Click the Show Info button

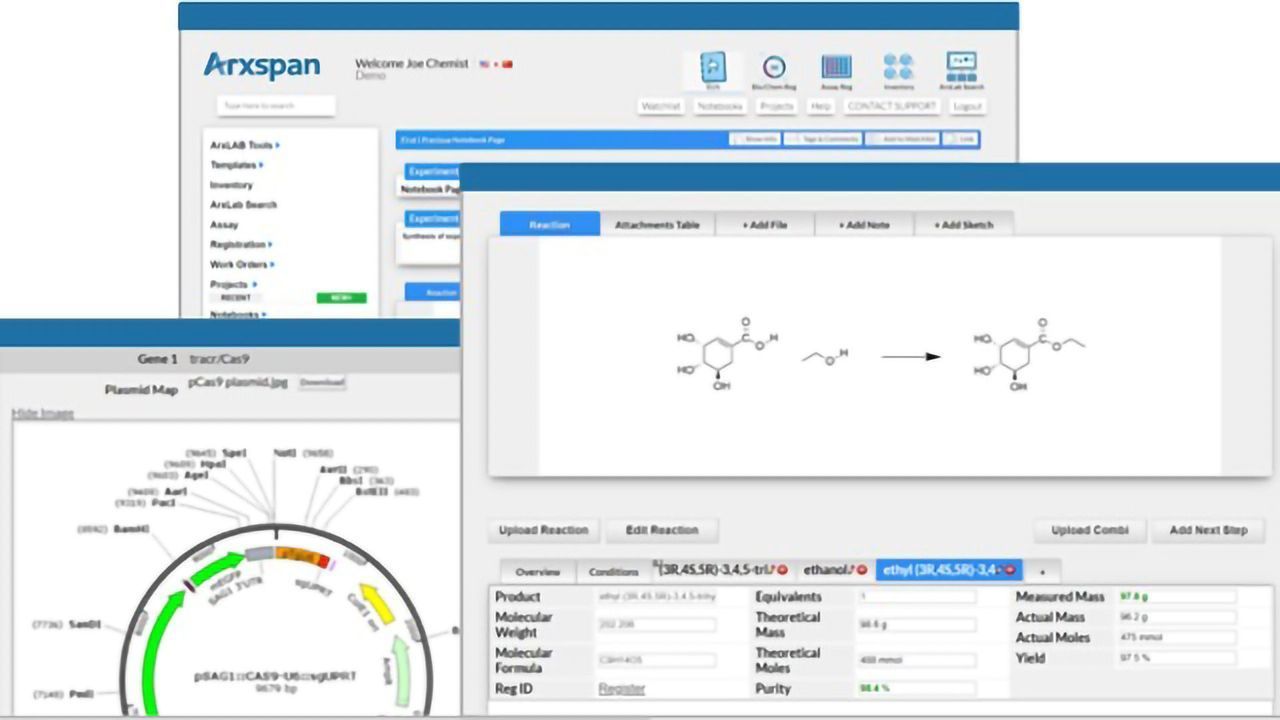755,140
